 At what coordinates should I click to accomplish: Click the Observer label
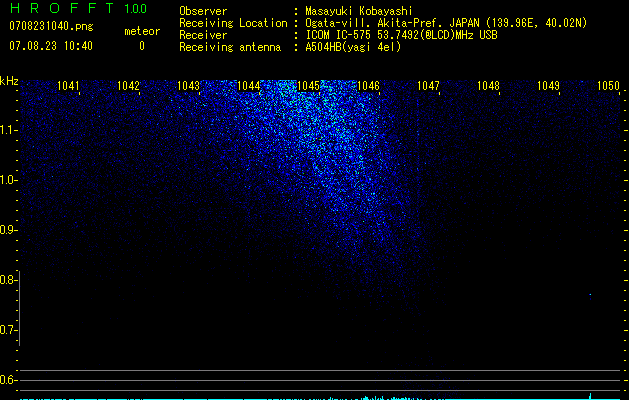203,11
